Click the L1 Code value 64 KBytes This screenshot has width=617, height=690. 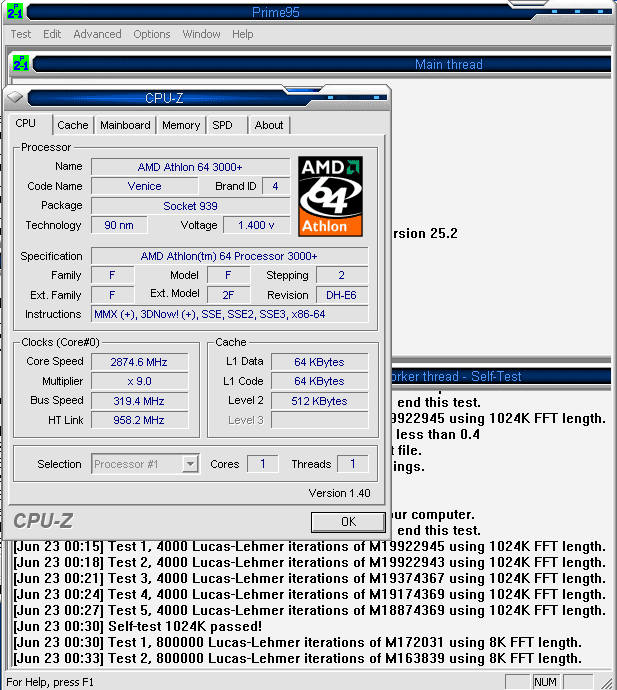320,381
